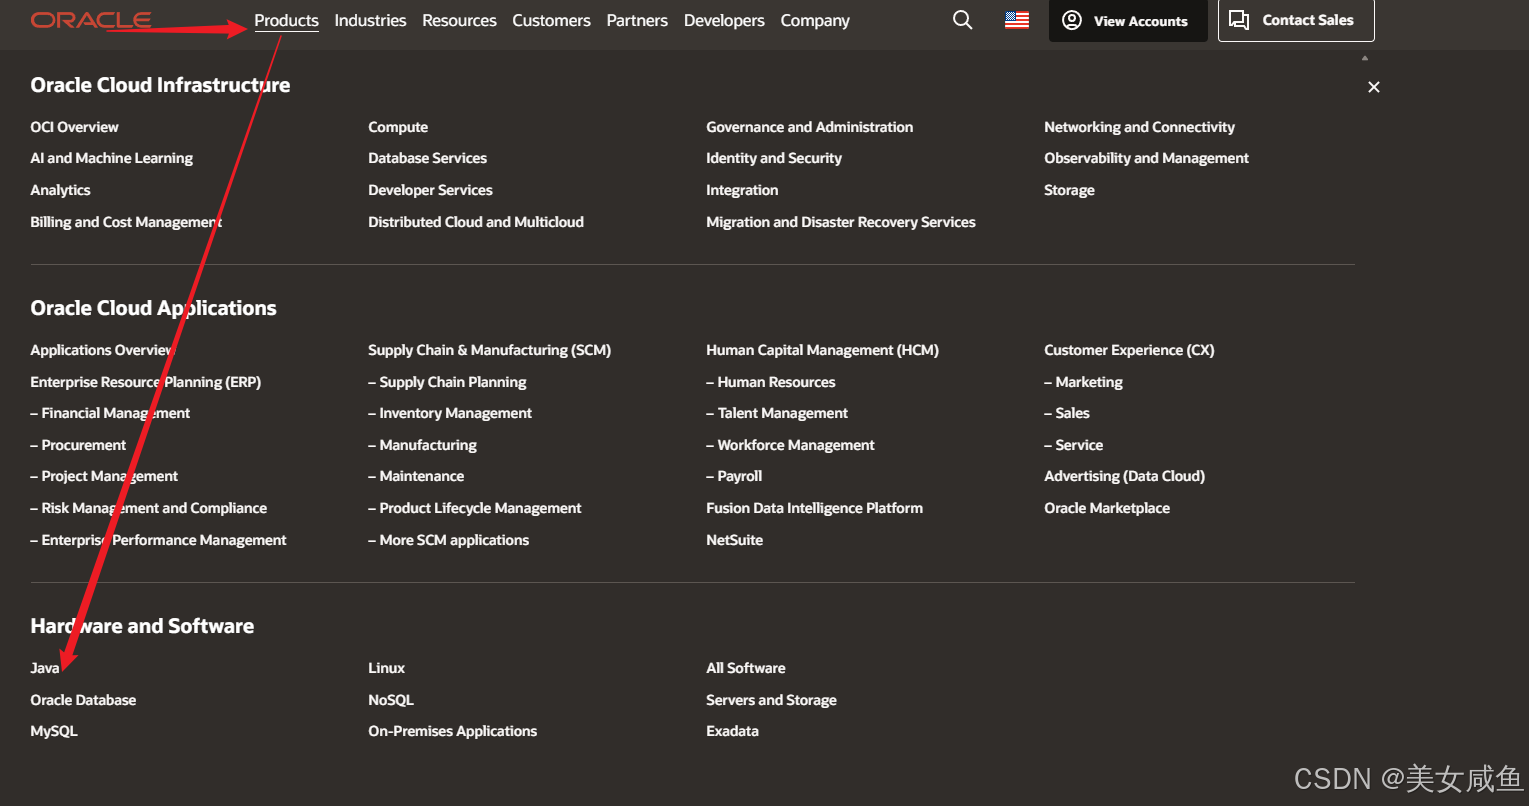Go to Oracle Database
The image size is (1529, 806).
tap(83, 700)
